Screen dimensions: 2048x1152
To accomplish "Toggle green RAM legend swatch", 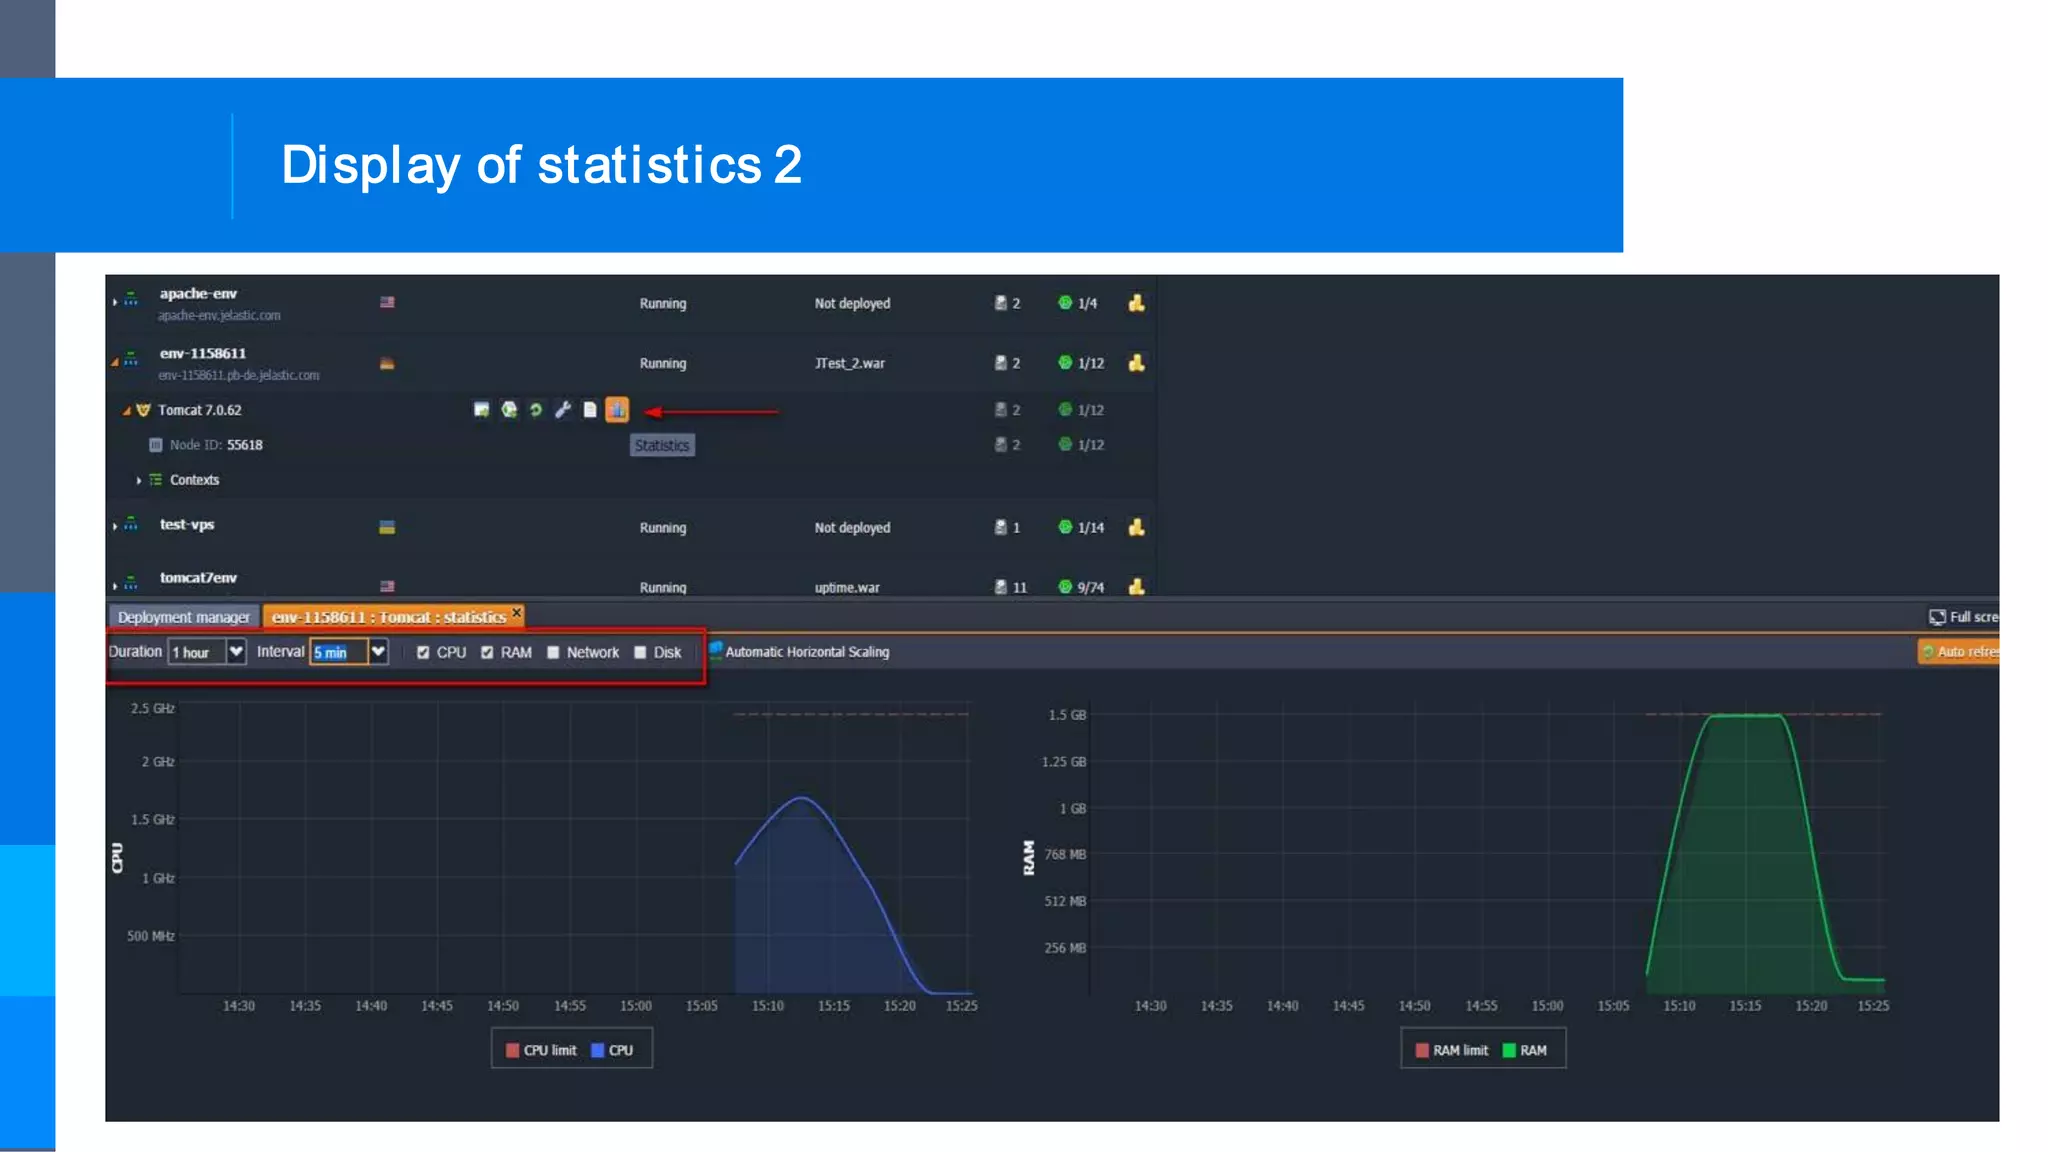I will pos(1509,1050).
